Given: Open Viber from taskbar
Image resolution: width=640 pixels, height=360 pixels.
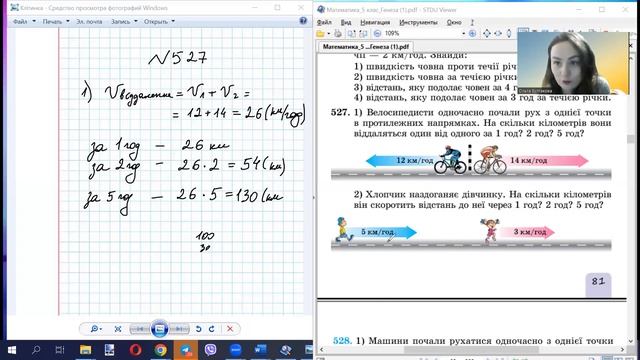Looking at the screenshot, I should 211,350.
